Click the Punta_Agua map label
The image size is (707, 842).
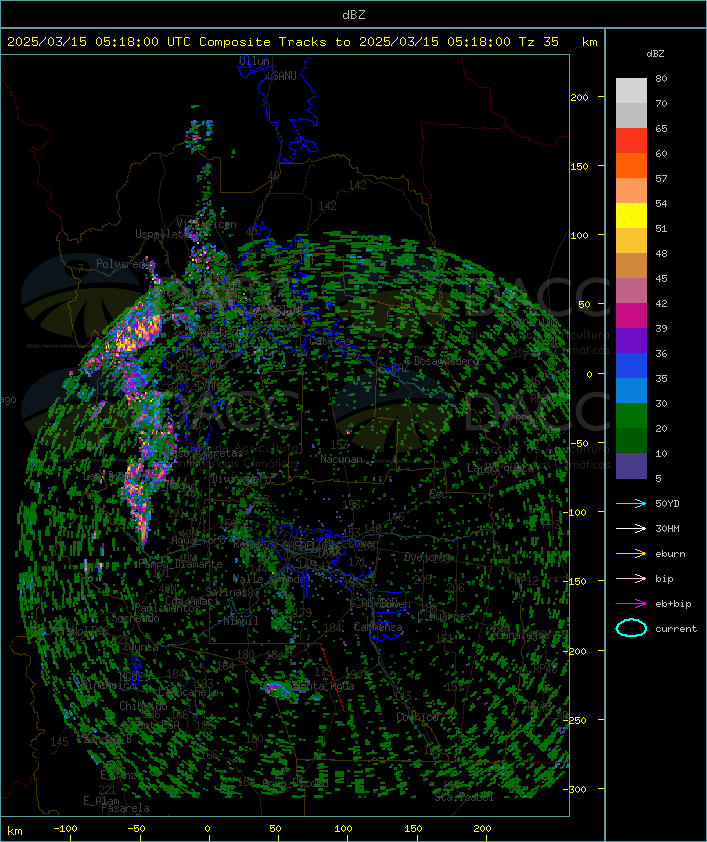tap(326, 686)
